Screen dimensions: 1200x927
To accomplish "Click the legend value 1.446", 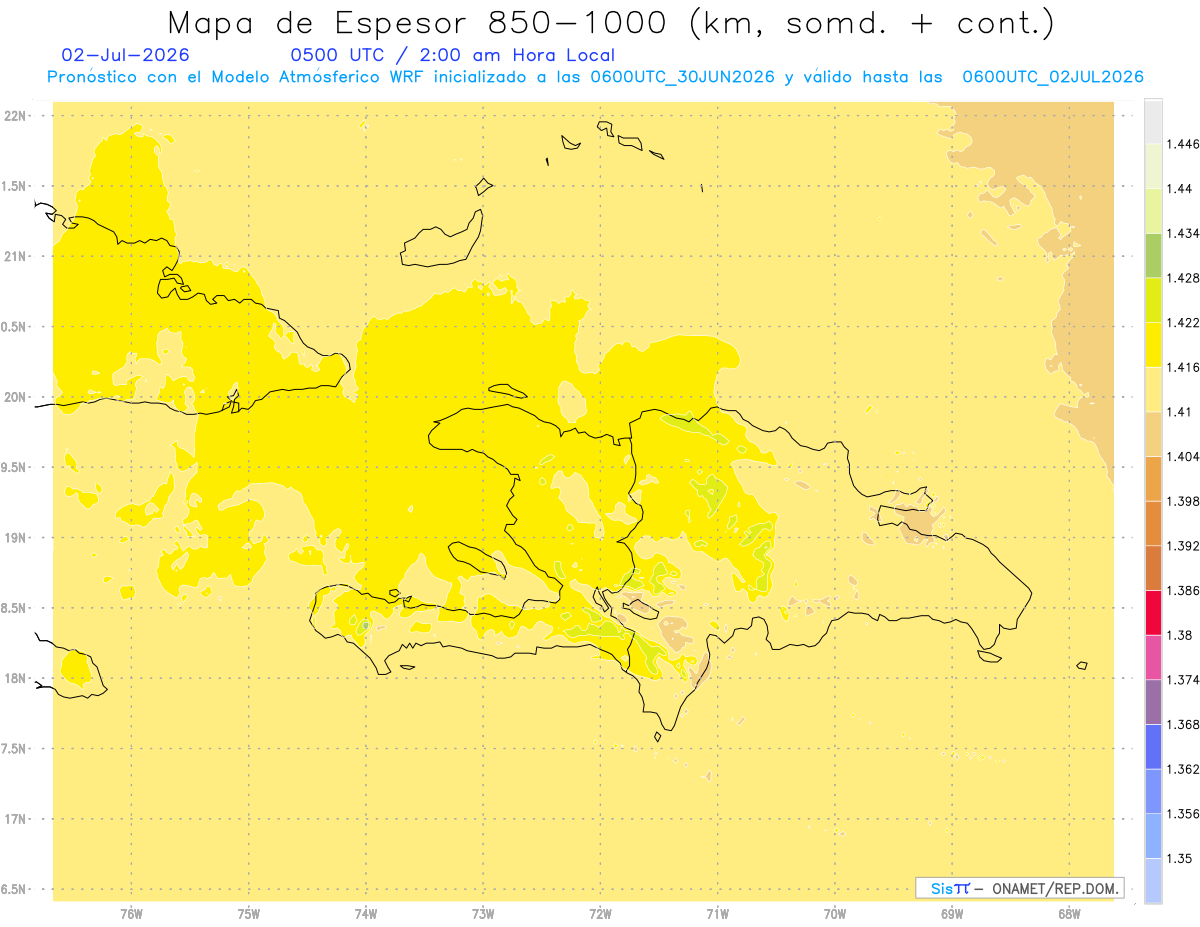I will [1182, 144].
